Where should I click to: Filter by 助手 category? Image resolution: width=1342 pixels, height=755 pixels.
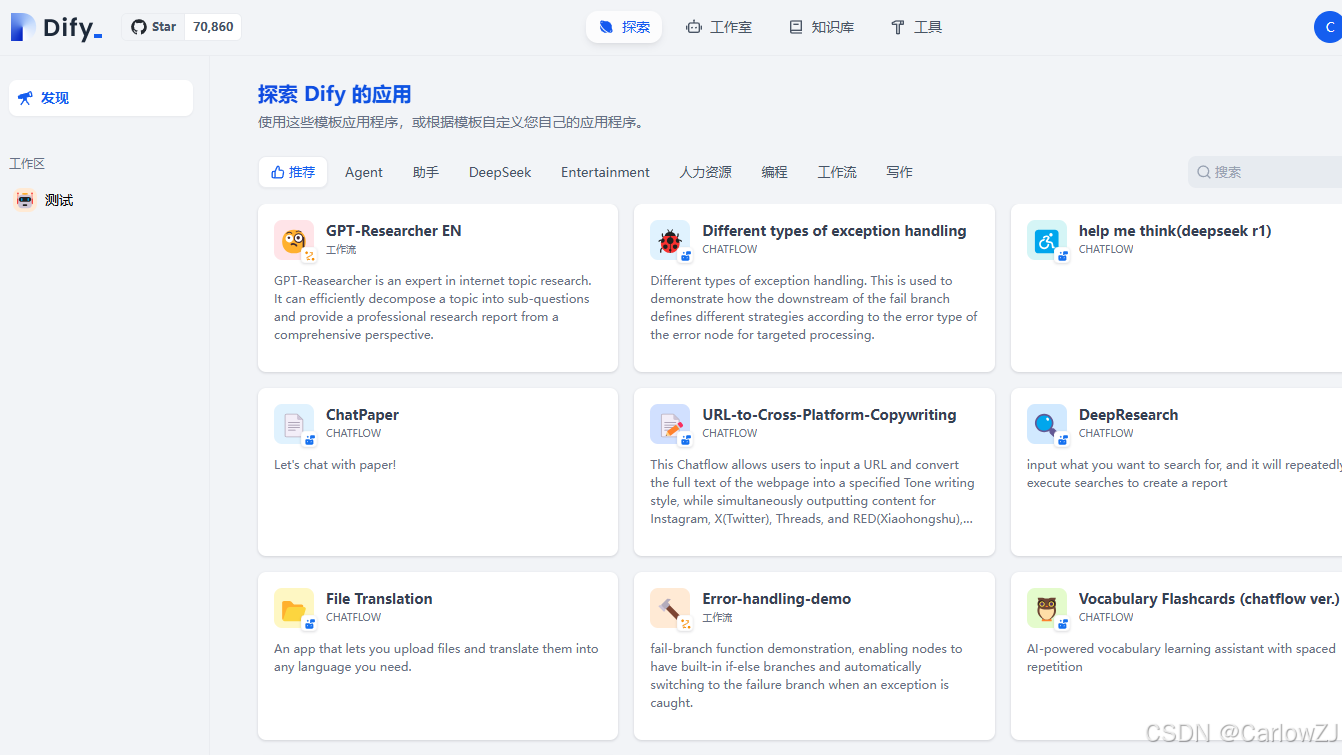[426, 172]
